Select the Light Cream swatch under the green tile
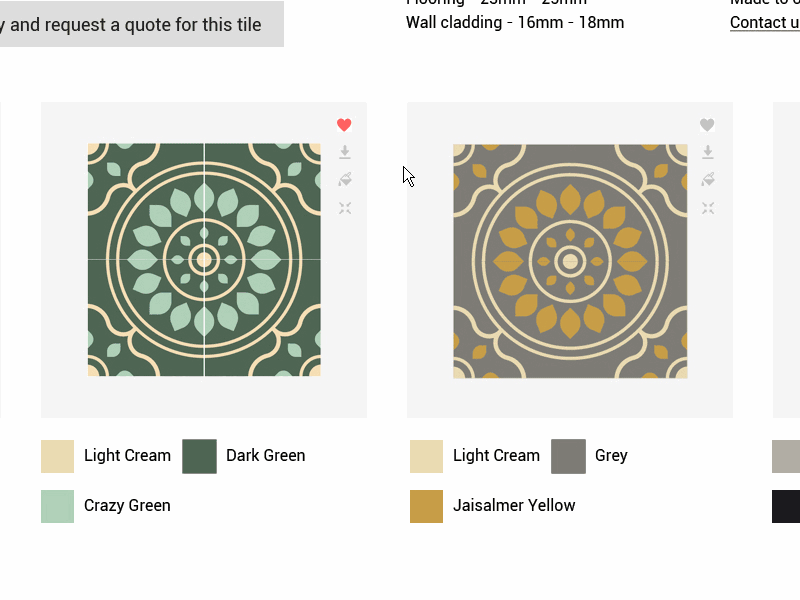The height and width of the screenshot is (600, 800). click(x=56, y=456)
